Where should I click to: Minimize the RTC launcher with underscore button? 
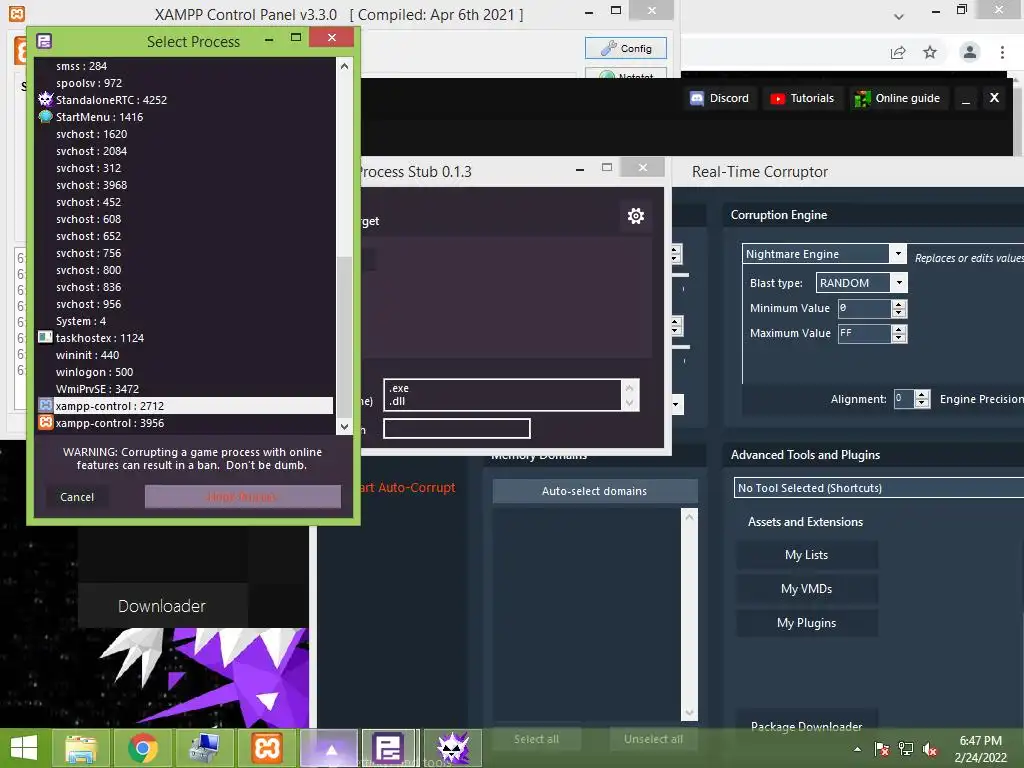pos(966,99)
